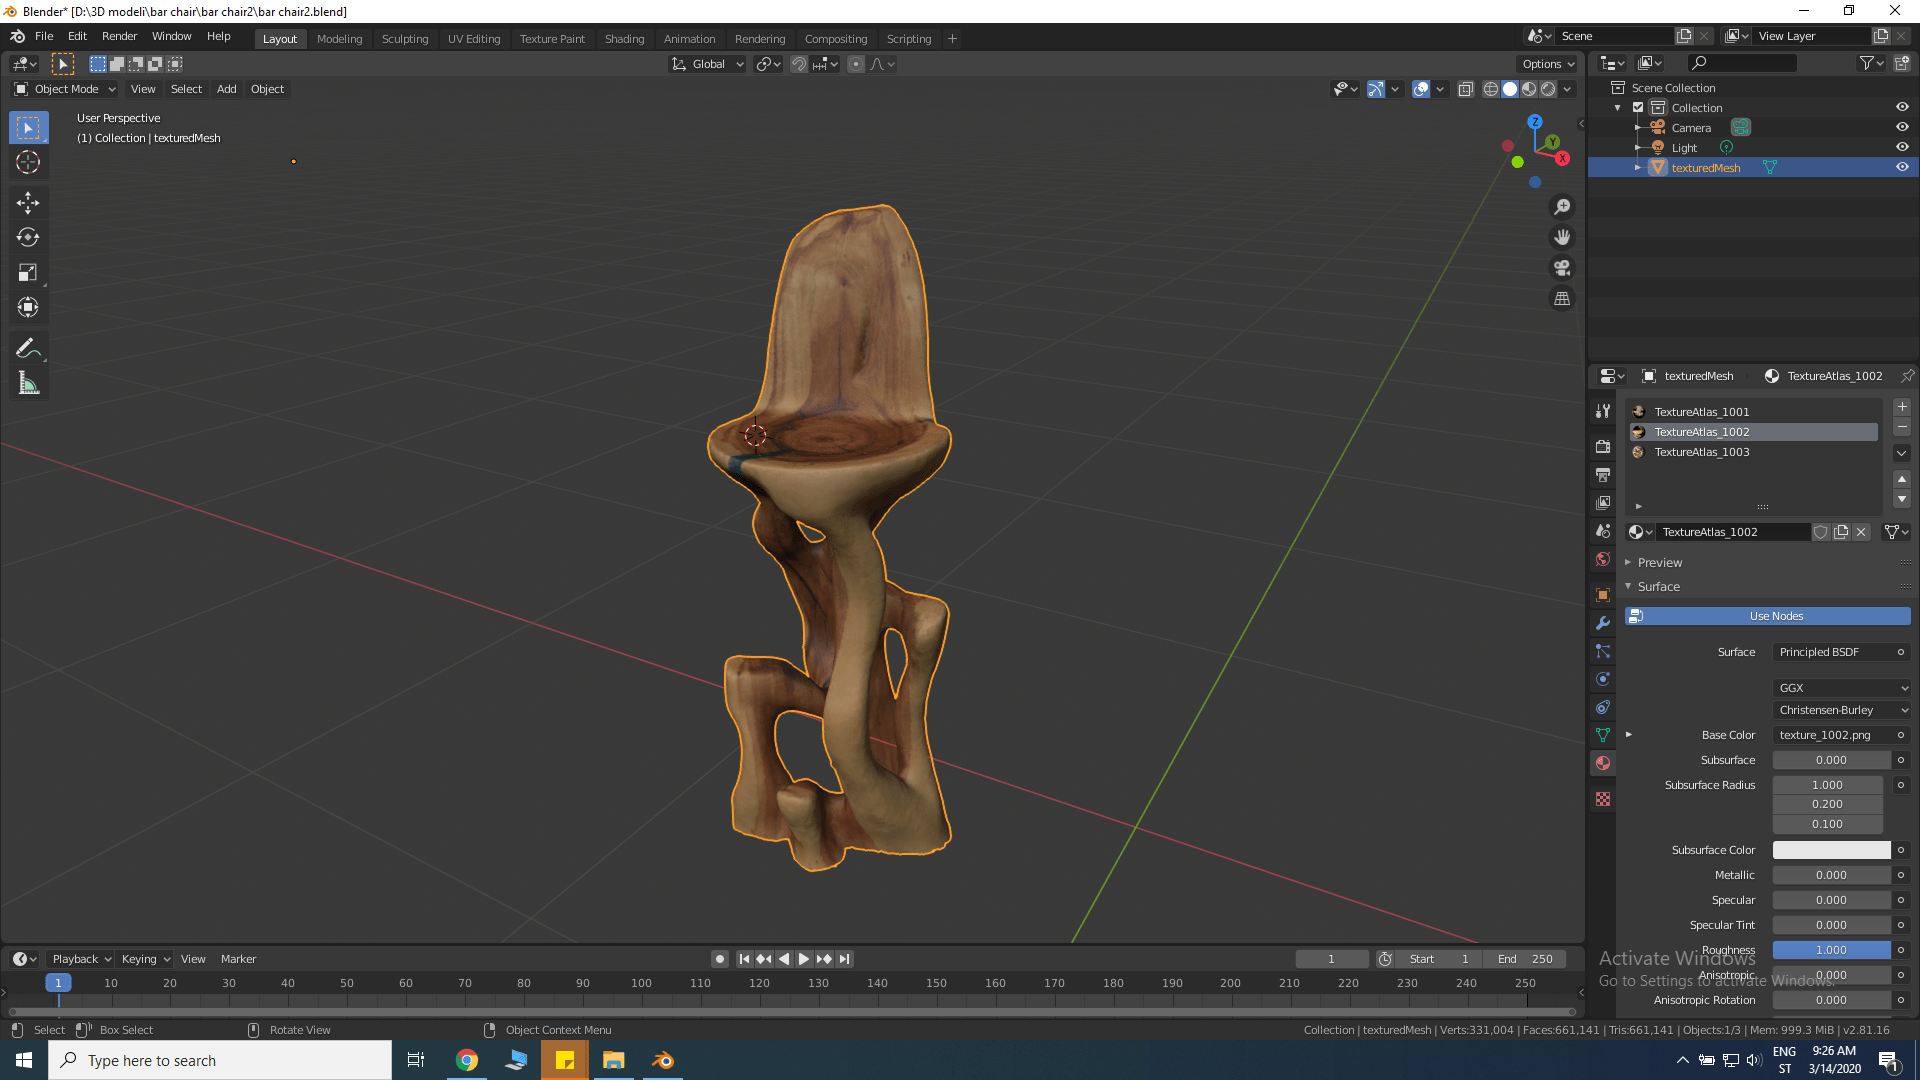Select the Rotate tool
Viewport: 1920px width, 1080px height.
click(28, 238)
